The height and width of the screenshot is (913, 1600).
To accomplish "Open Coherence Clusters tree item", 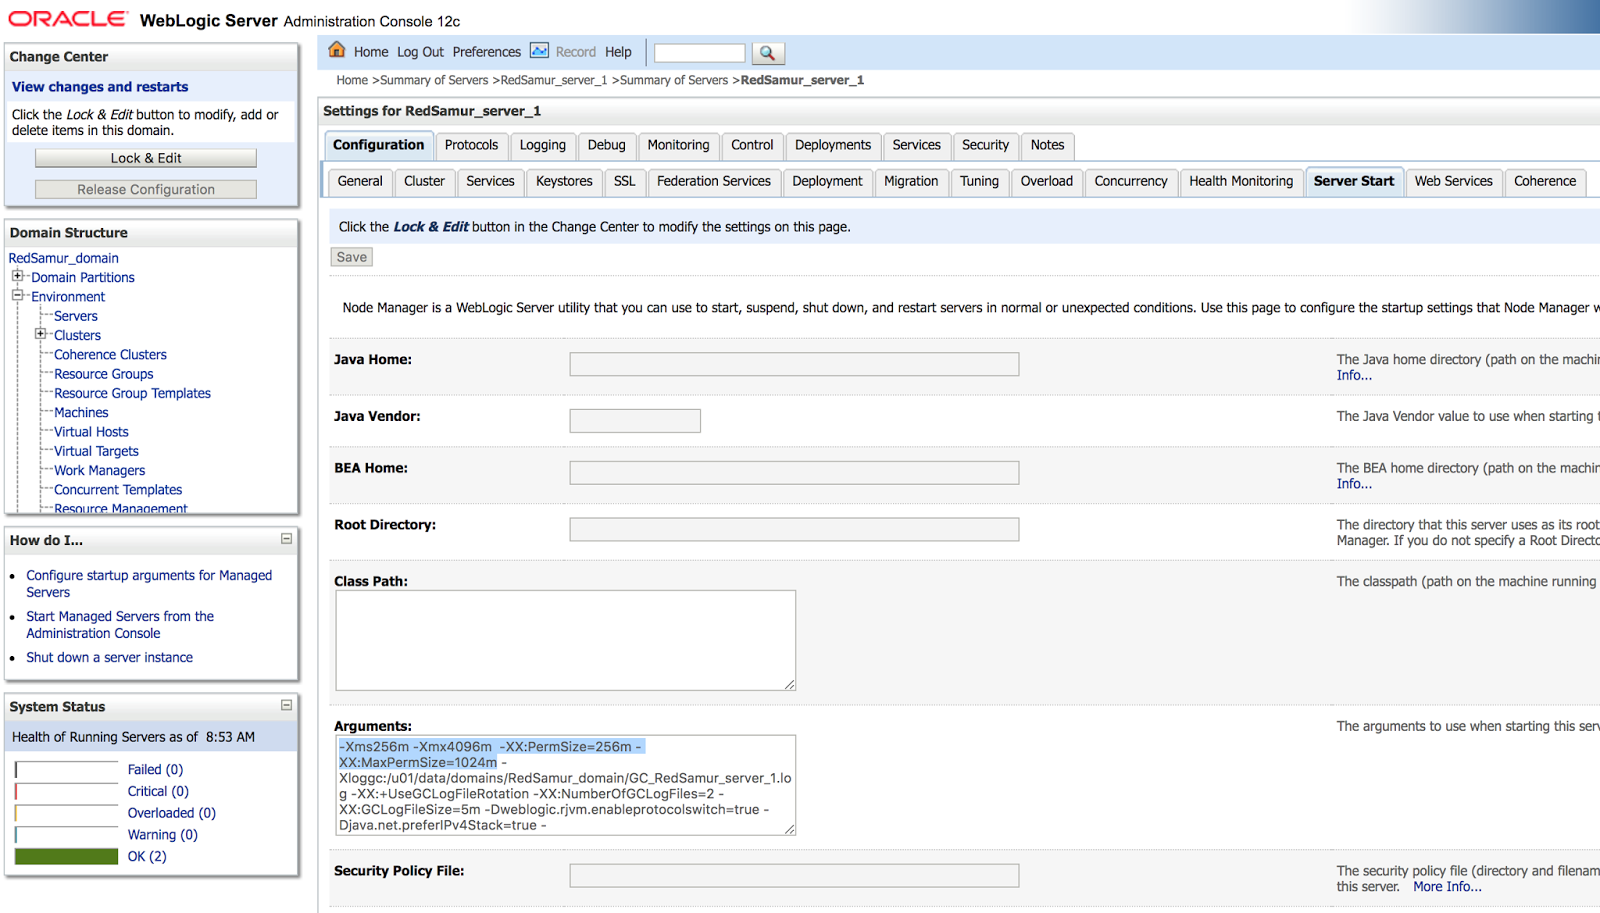I will pos(110,354).
